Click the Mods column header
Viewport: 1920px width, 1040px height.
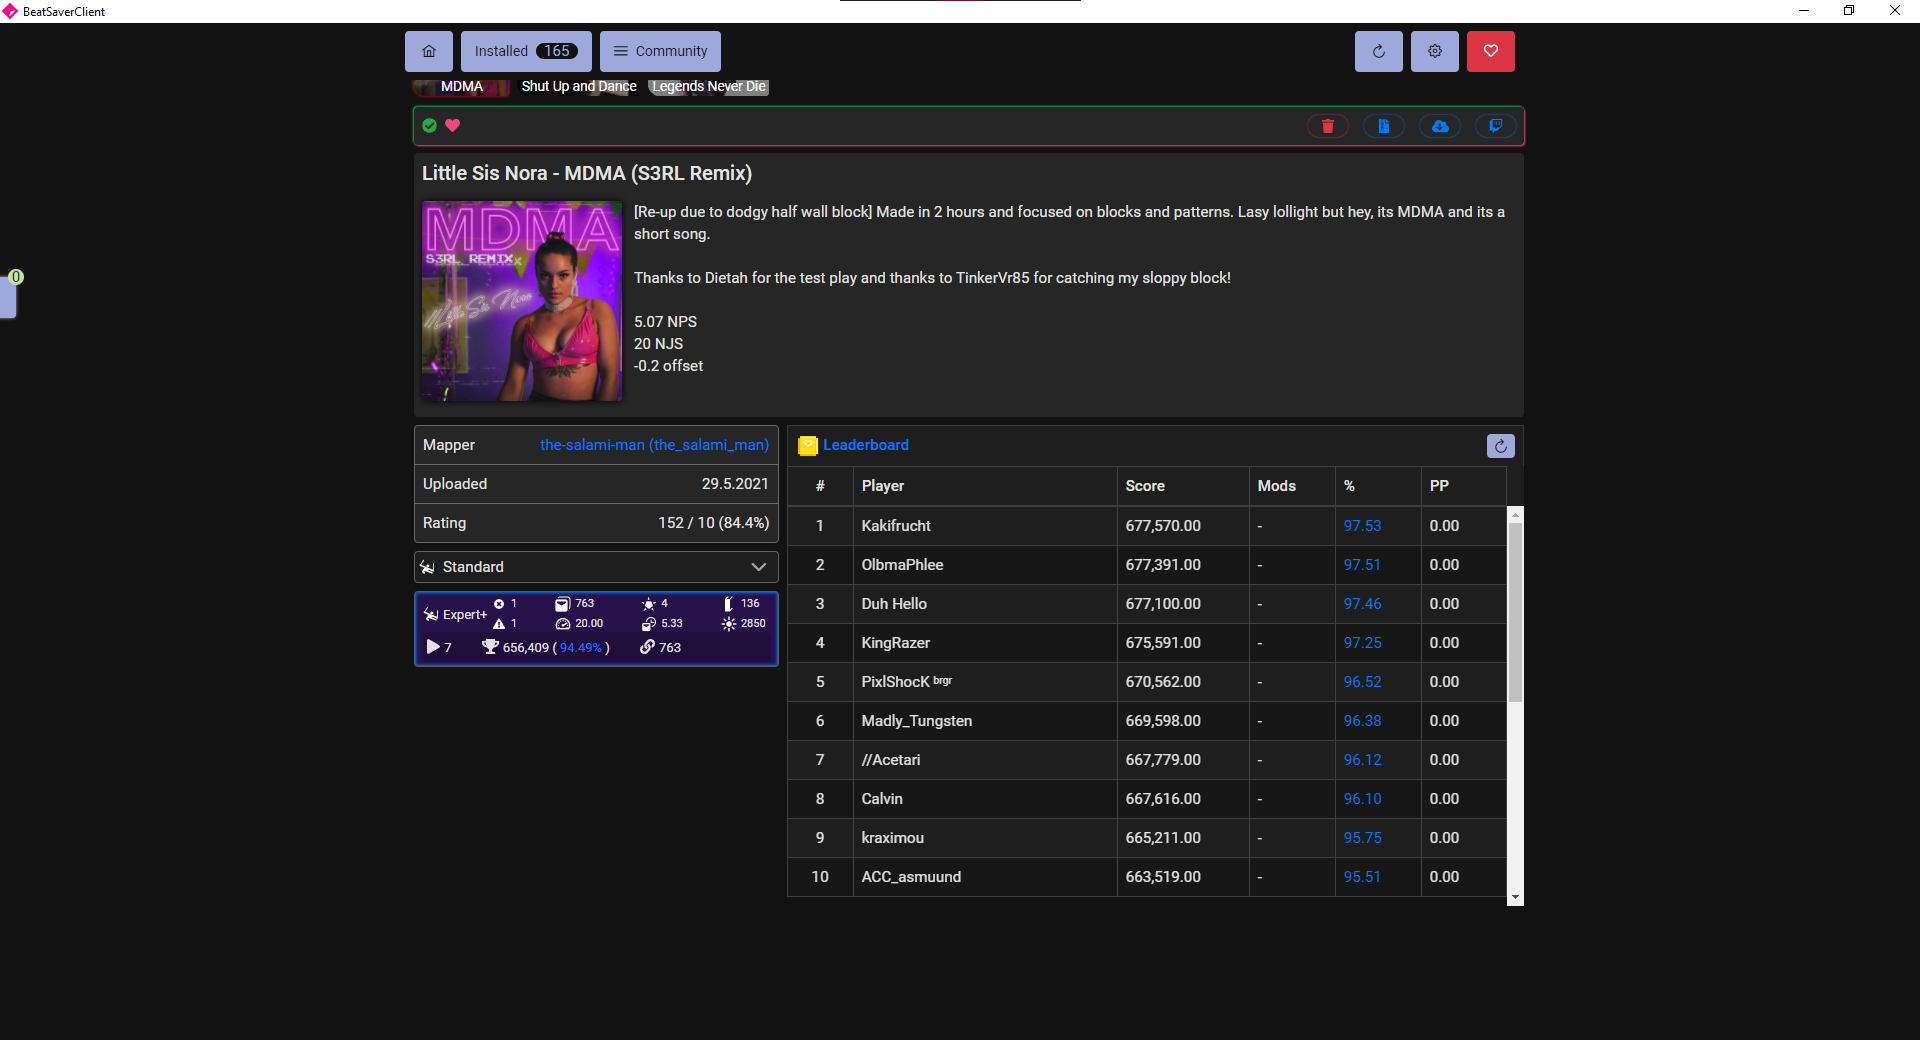coord(1292,486)
